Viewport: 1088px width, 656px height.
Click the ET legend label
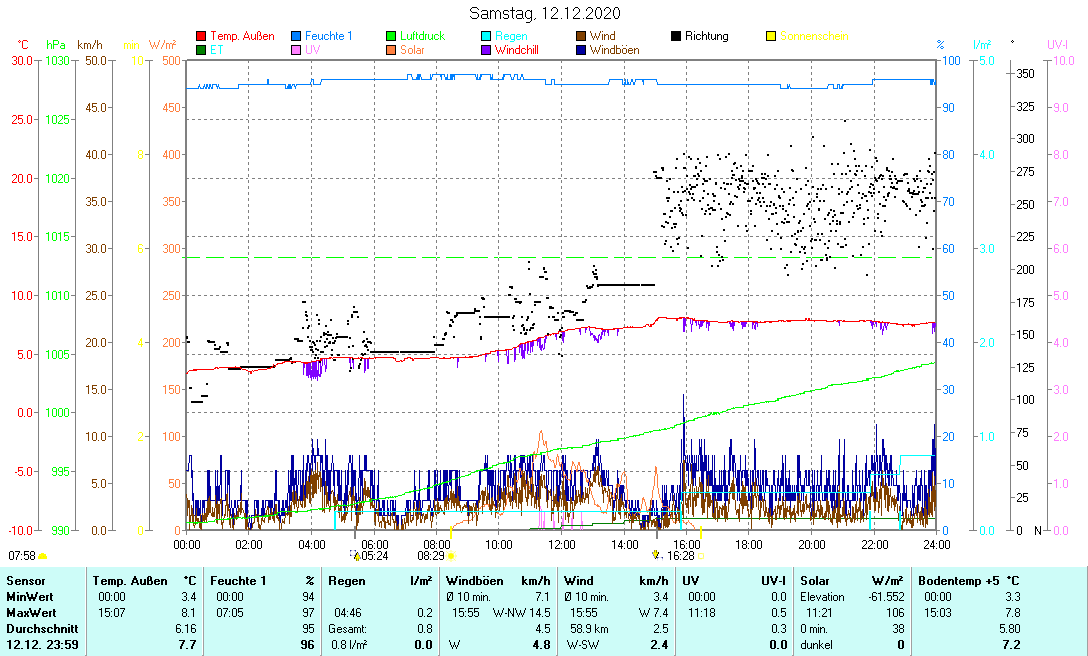(x=217, y=49)
